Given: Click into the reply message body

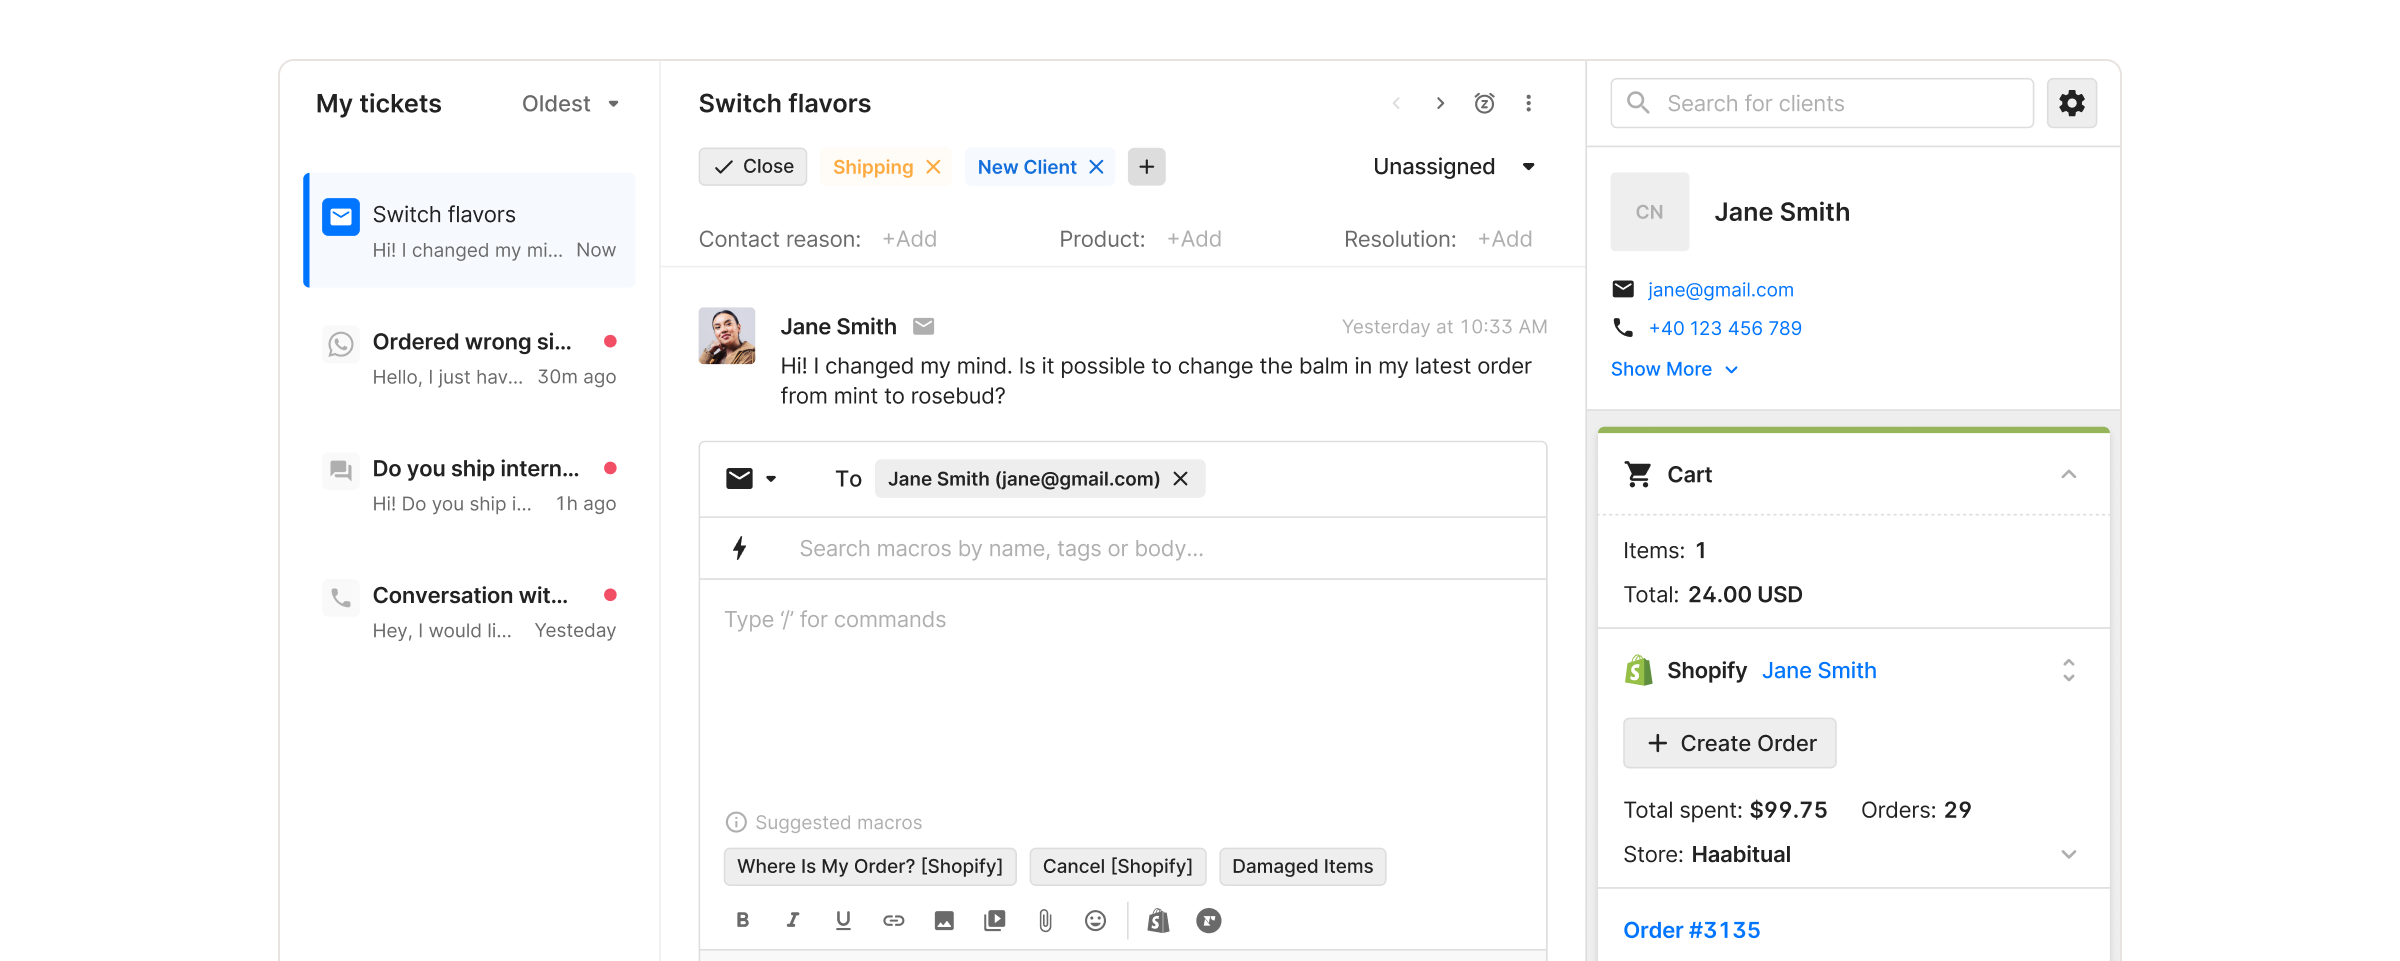Looking at the screenshot, I should click(1123, 690).
